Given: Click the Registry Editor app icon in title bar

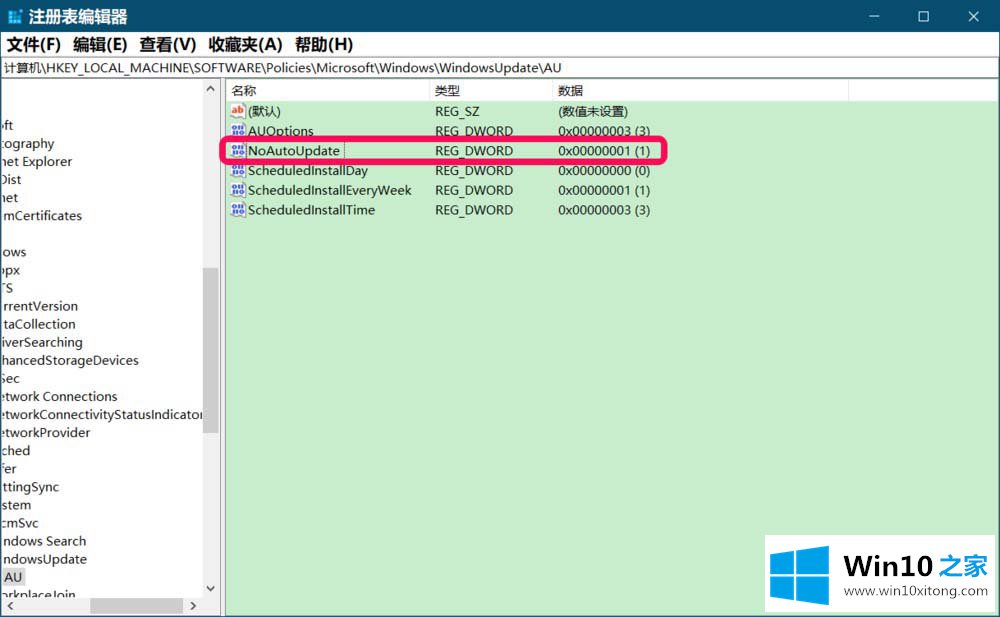Looking at the screenshot, I should pos(15,17).
